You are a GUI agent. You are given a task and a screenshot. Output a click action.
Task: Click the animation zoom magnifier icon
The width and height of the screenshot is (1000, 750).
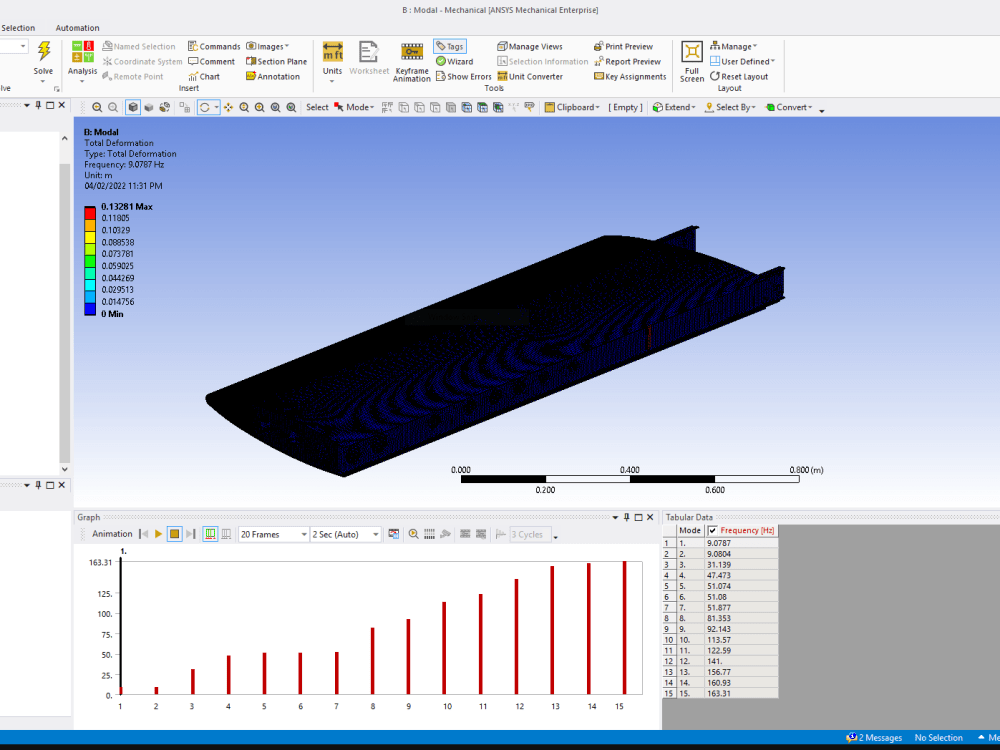coord(413,534)
